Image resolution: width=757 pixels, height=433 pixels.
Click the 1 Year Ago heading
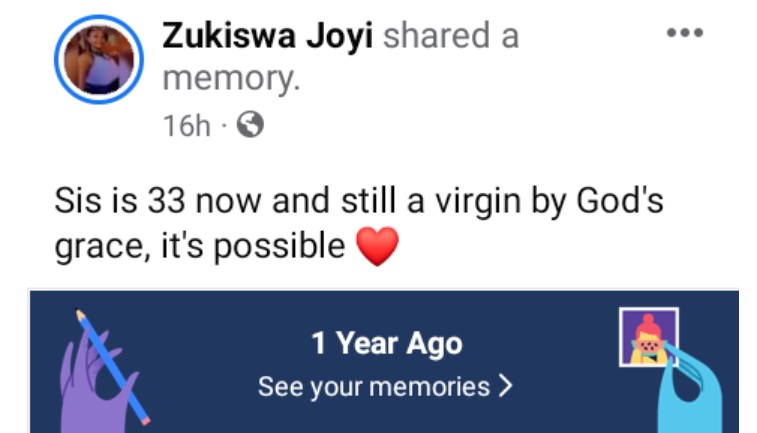[x=387, y=344]
